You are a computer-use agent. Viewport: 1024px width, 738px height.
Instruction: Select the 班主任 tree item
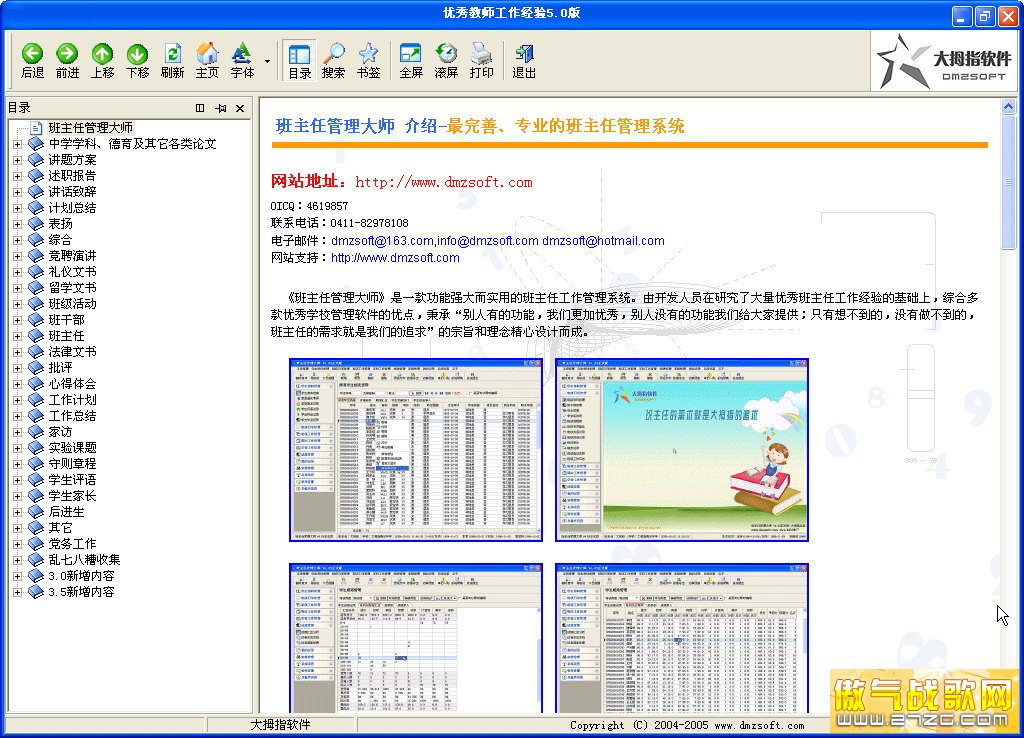tap(66, 336)
